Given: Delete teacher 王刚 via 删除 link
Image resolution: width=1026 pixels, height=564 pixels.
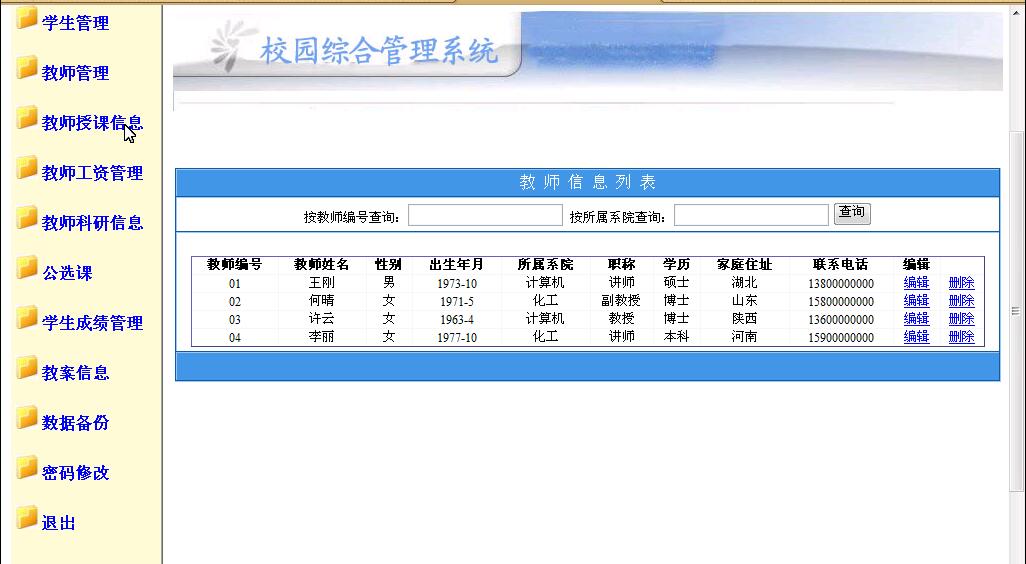Looking at the screenshot, I should tap(961, 283).
